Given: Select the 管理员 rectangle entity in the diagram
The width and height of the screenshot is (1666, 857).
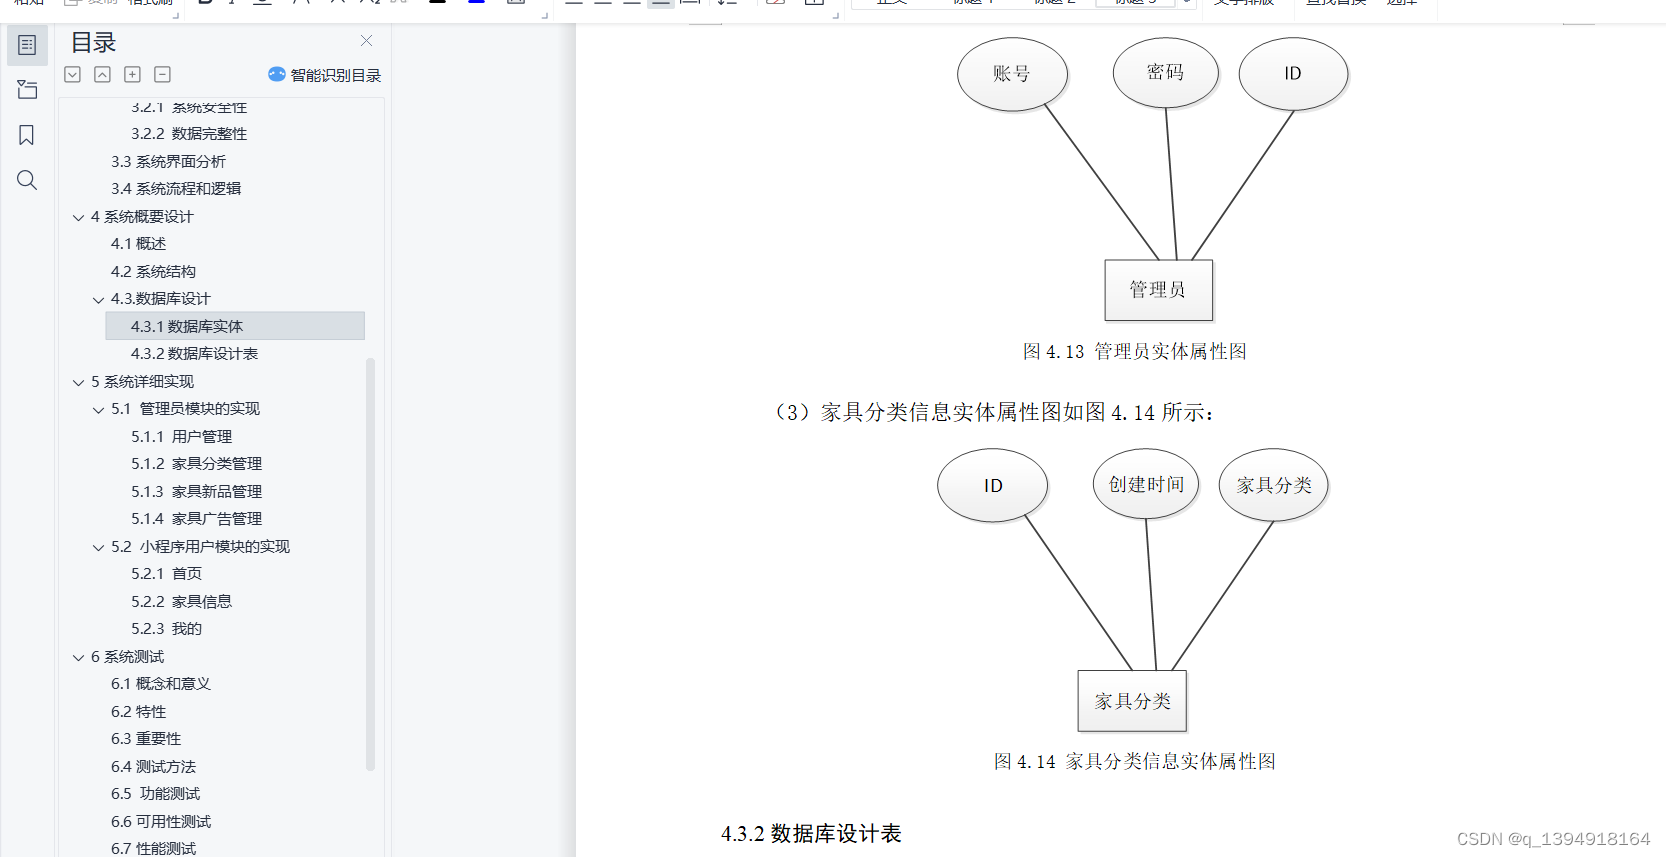Looking at the screenshot, I should (x=1158, y=290).
